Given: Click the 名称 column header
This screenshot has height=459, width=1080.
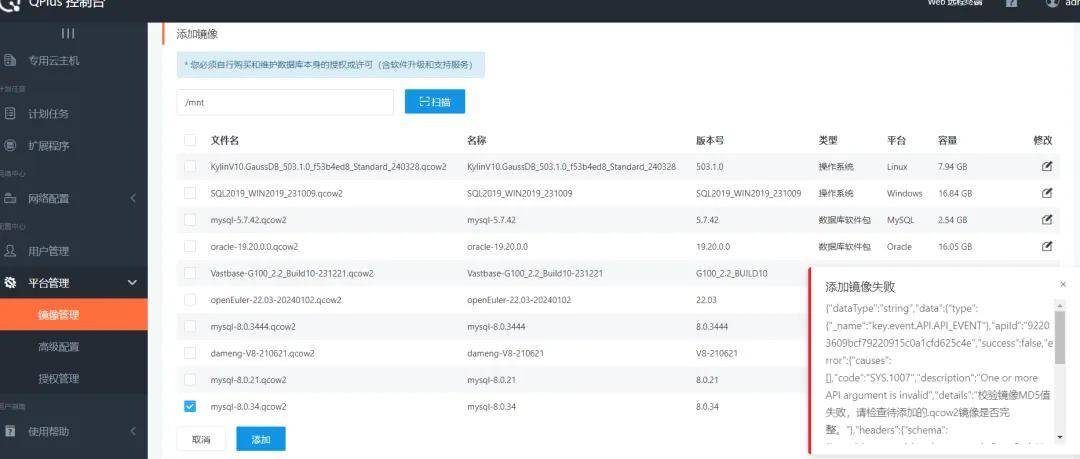Looking at the screenshot, I should [477, 140].
